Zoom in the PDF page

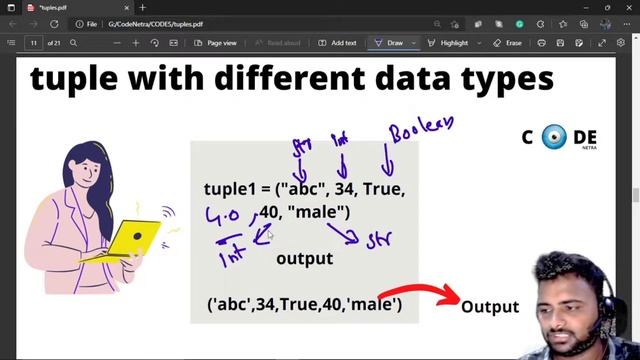coord(136,43)
